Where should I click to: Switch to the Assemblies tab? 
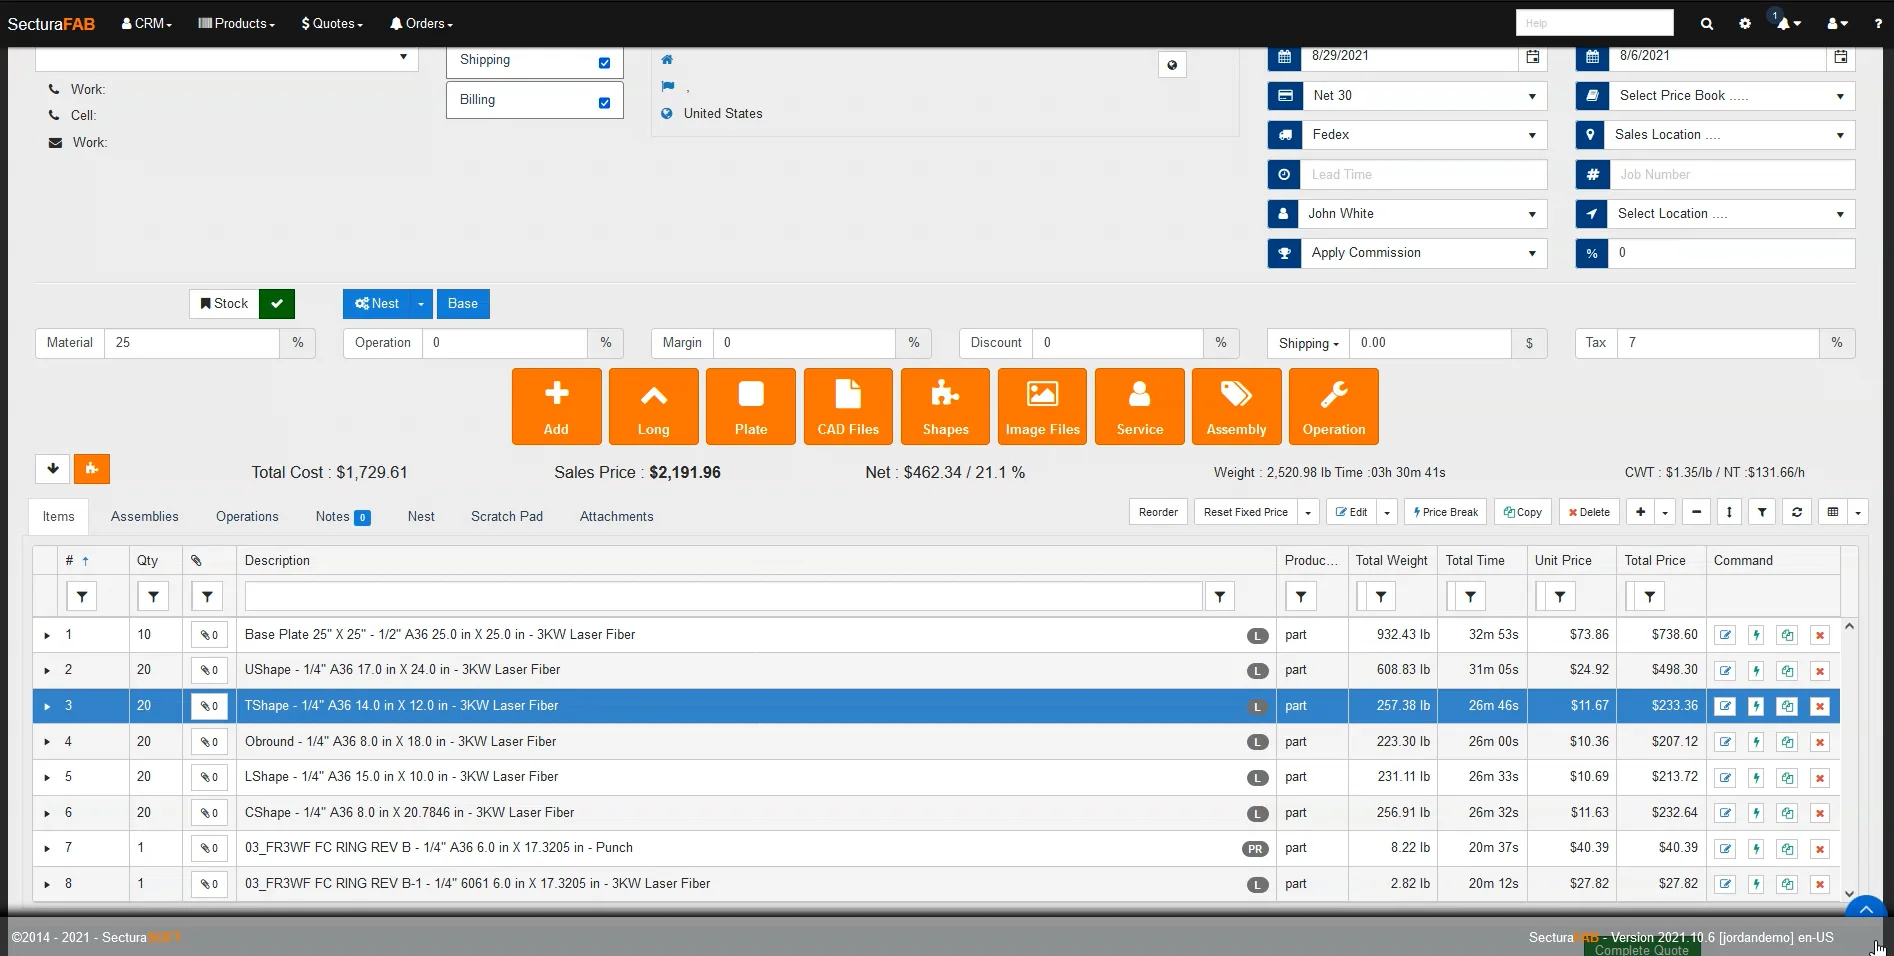pos(145,517)
